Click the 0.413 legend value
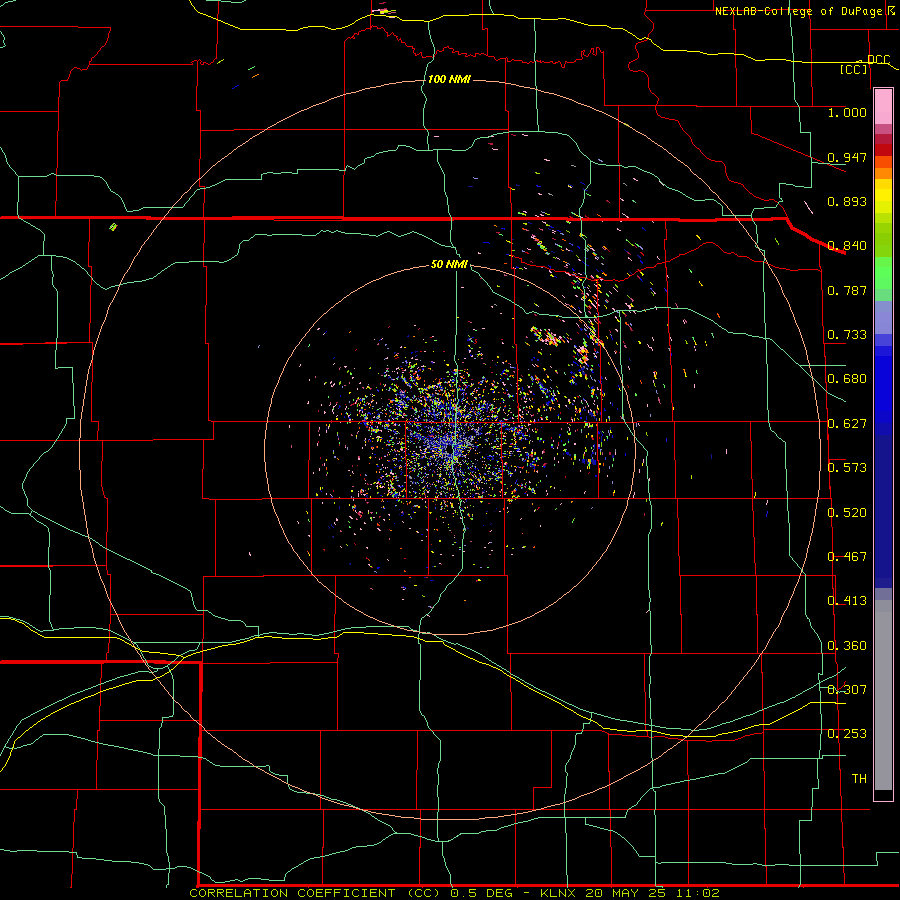900x900 pixels. click(847, 601)
